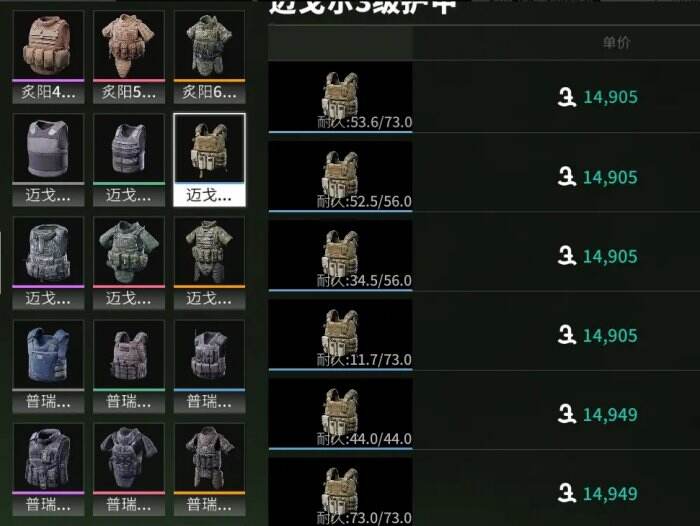Pick the blue-bordered 普瑞 vest
This screenshot has width=700, height=526.
pyautogui.click(x=209, y=367)
